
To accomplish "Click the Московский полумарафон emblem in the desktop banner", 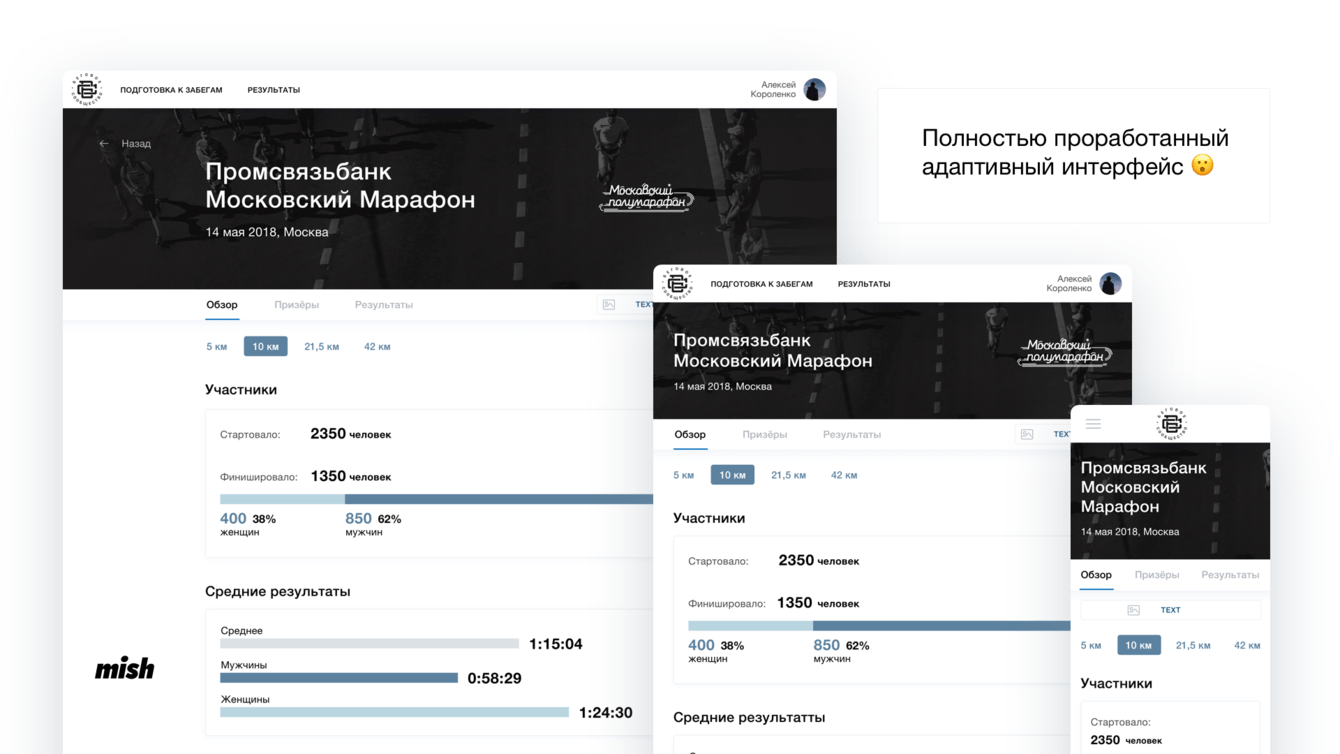I will pos(647,197).
